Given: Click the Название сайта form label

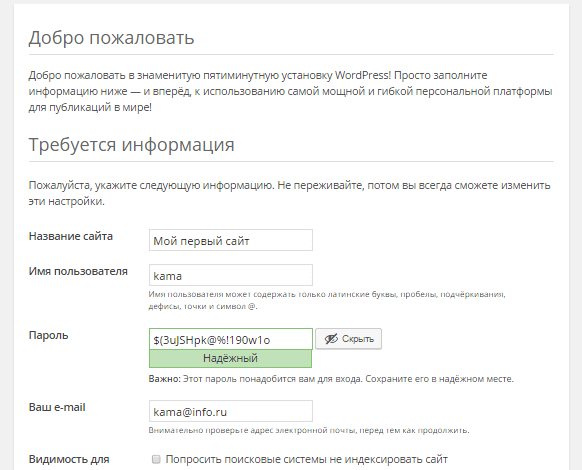Looking at the screenshot, I should (x=71, y=236).
